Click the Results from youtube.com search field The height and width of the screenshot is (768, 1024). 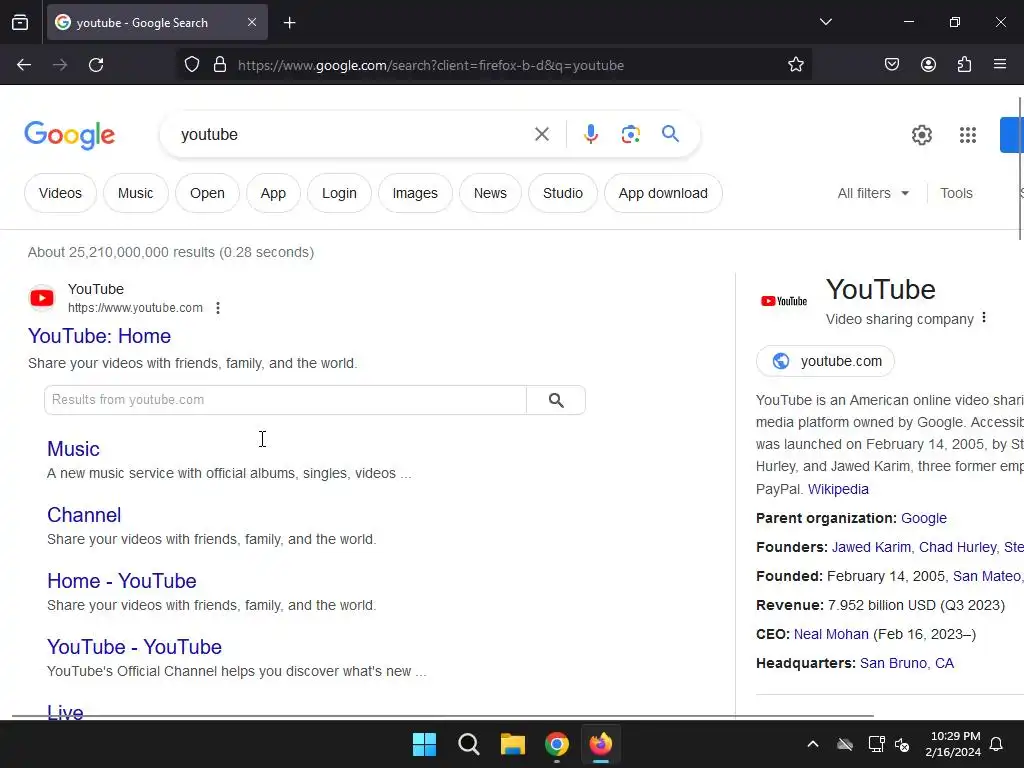coord(285,400)
